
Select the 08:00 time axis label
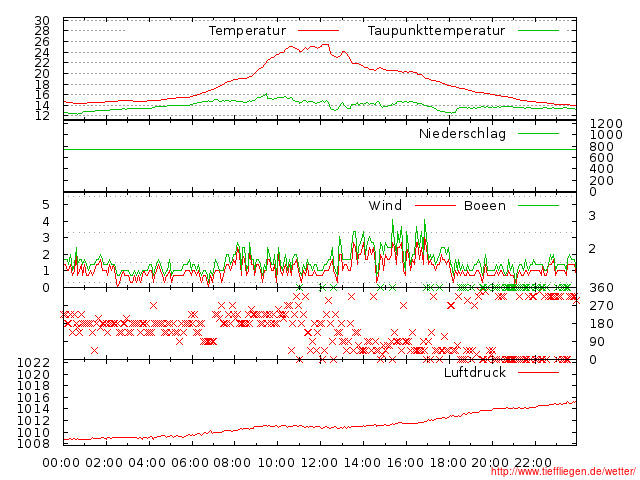tap(233, 463)
